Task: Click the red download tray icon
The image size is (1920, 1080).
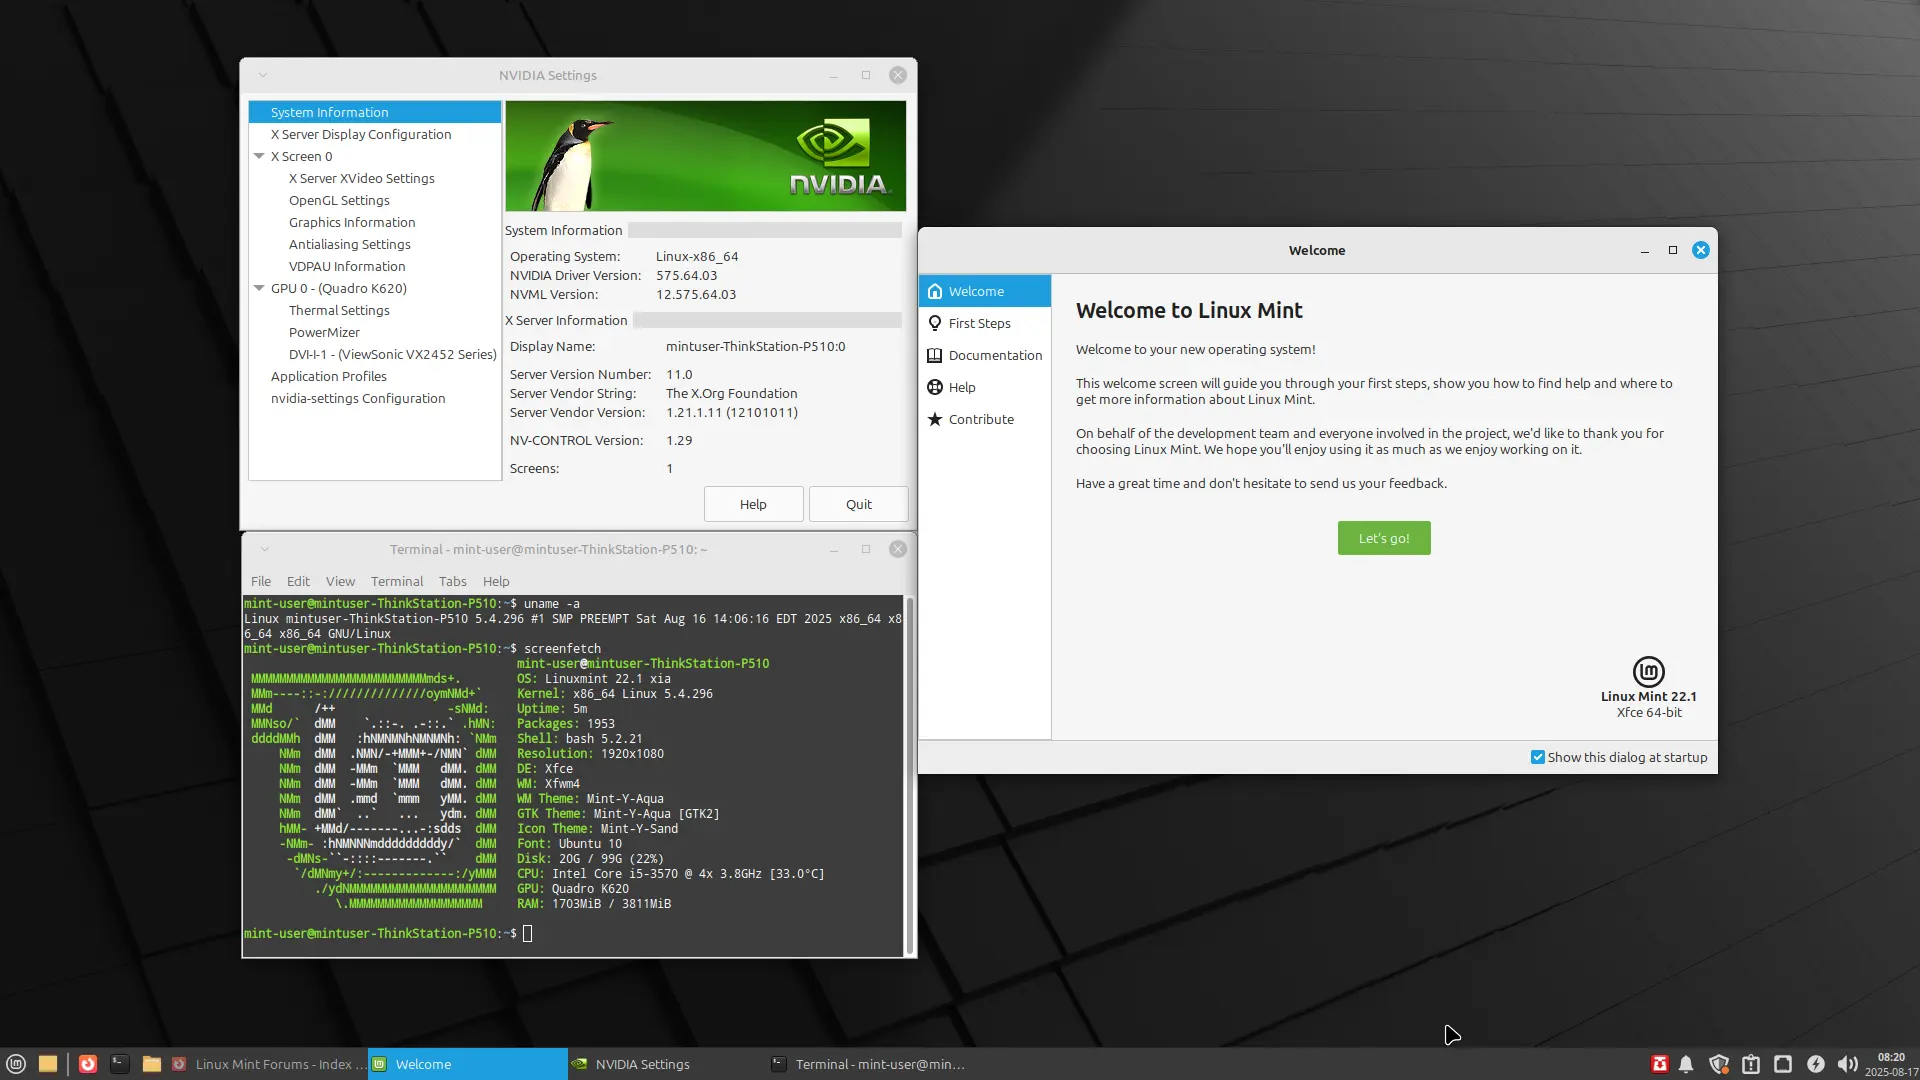Action: pyautogui.click(x=1659, y=1064)
